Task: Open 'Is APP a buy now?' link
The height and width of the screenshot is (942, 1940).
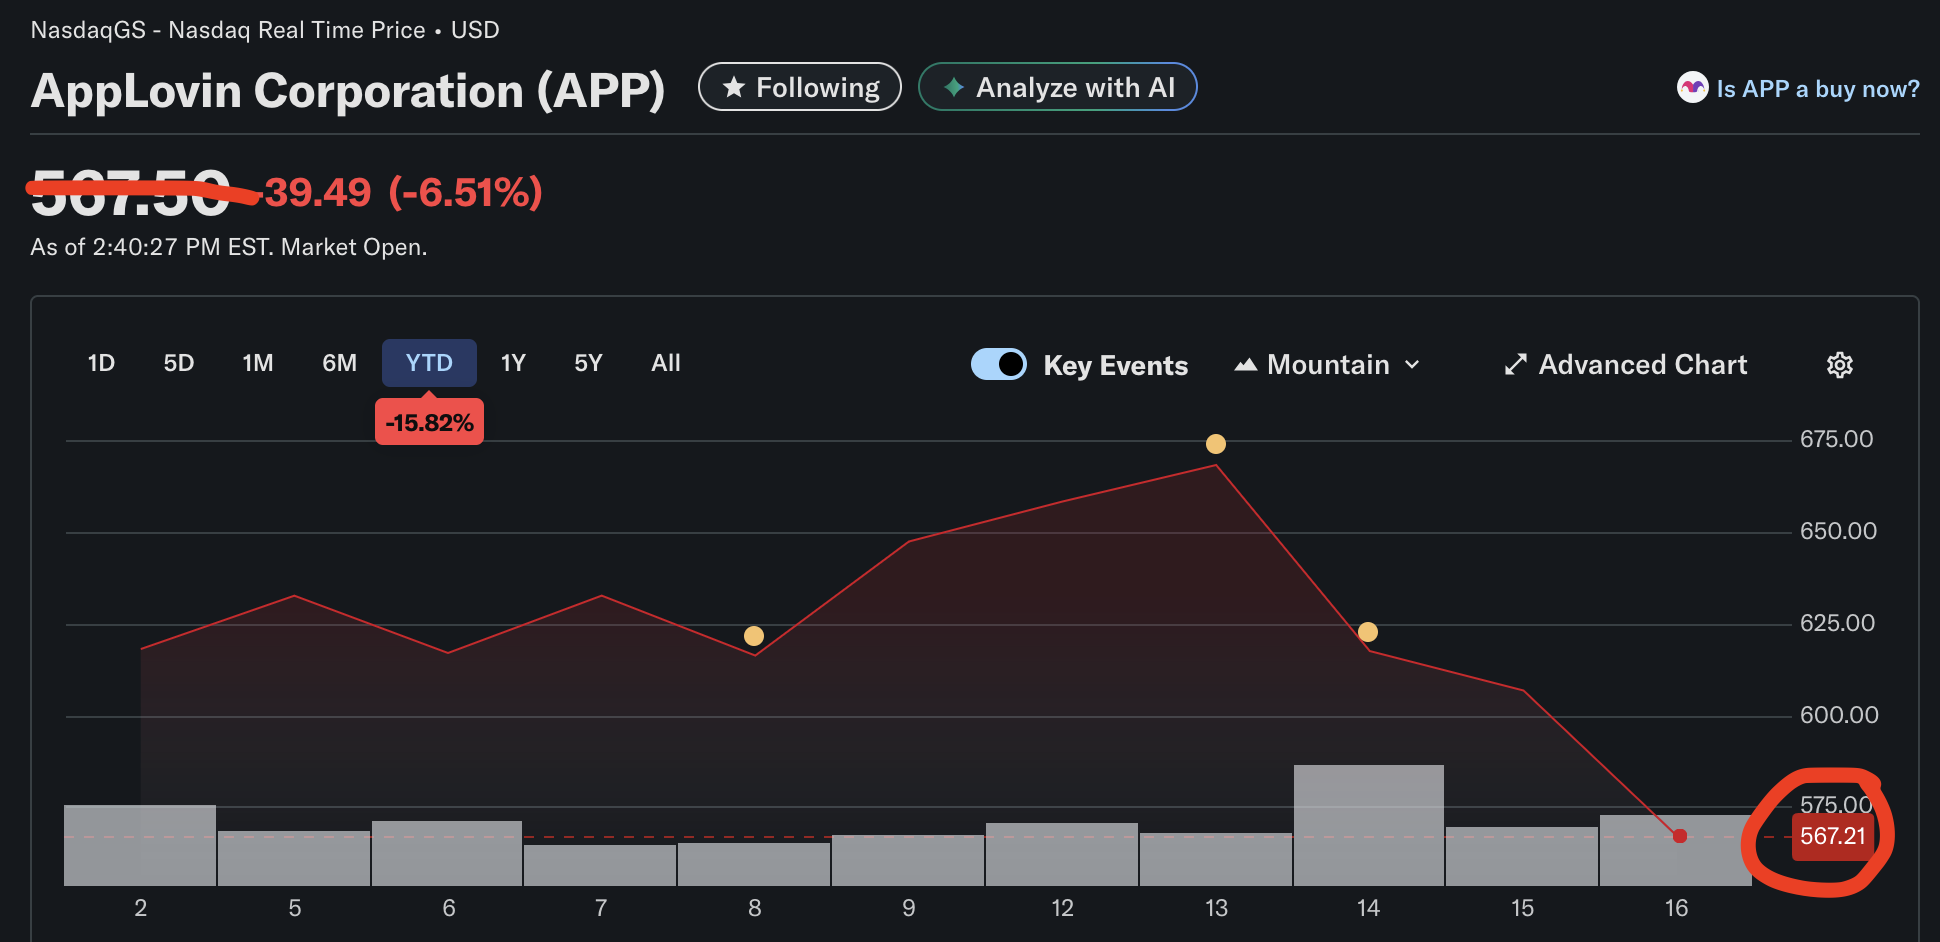Action: click(x=1817, y=89)
